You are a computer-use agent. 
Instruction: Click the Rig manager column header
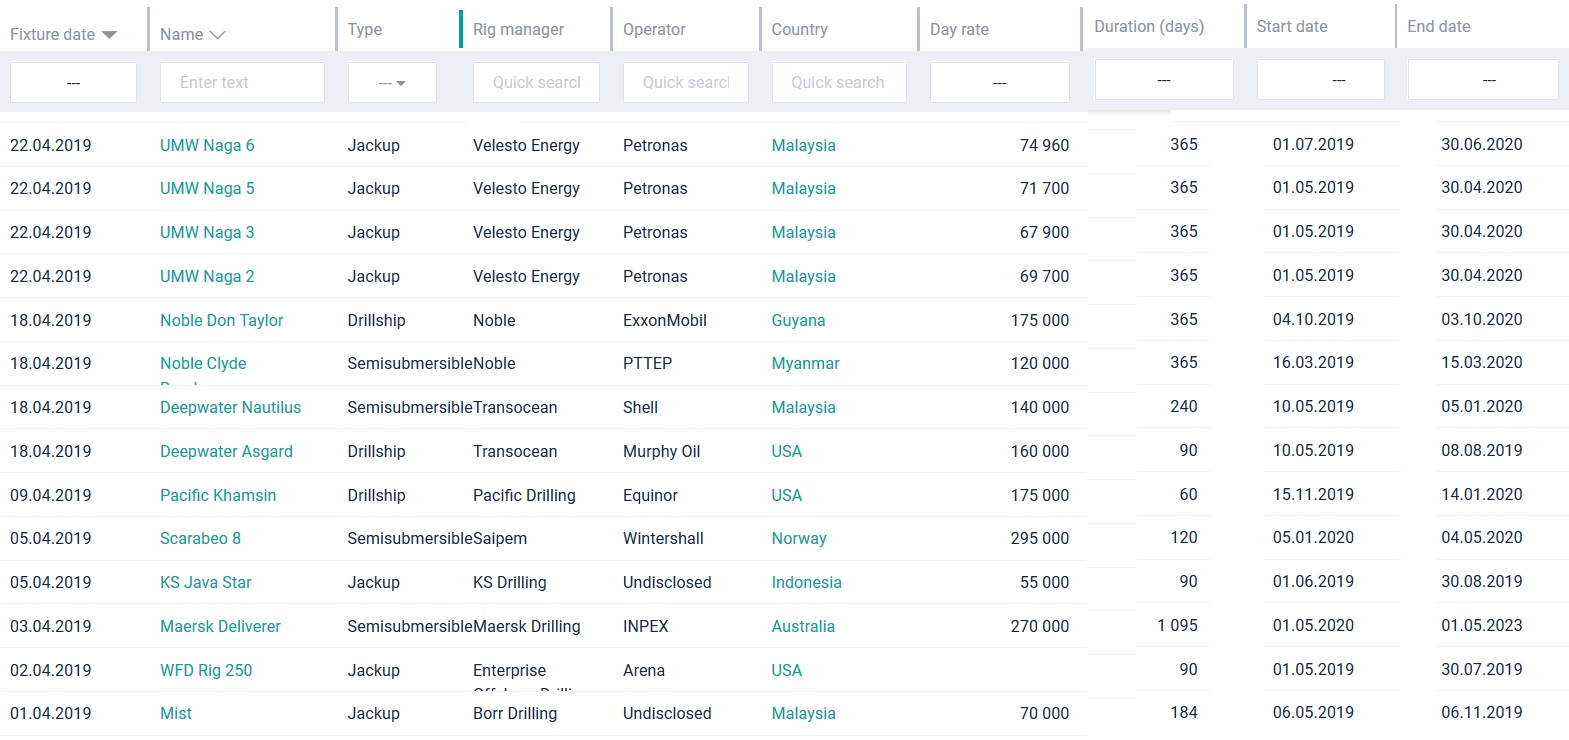click(518, 30)
